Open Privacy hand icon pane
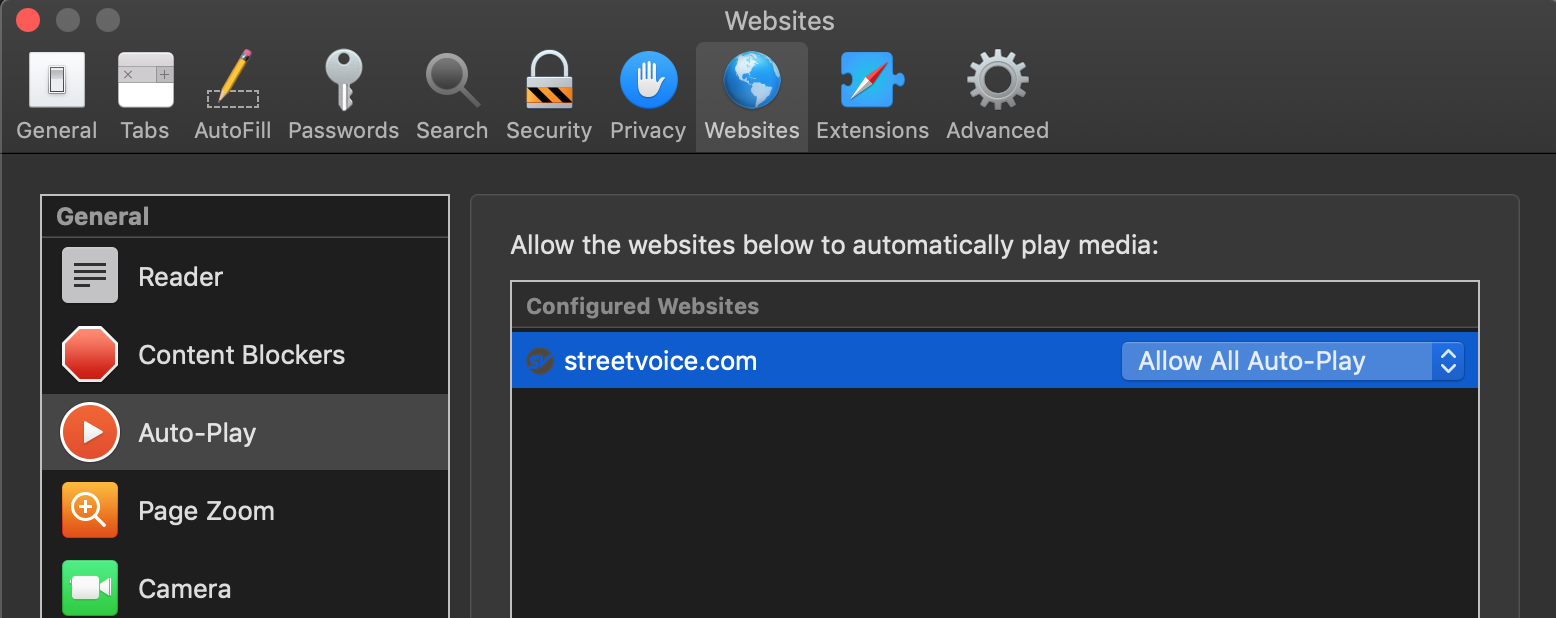The width and height of the screenshot is (1556, 618). (x=648, y=96)
